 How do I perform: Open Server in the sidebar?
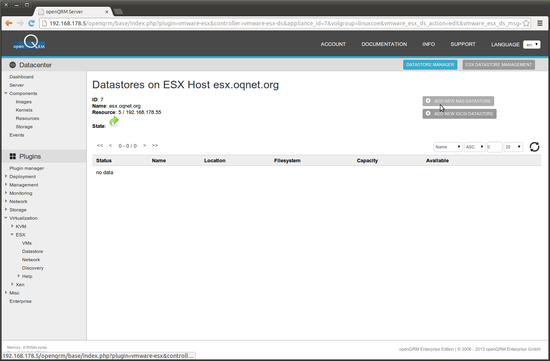16,85
